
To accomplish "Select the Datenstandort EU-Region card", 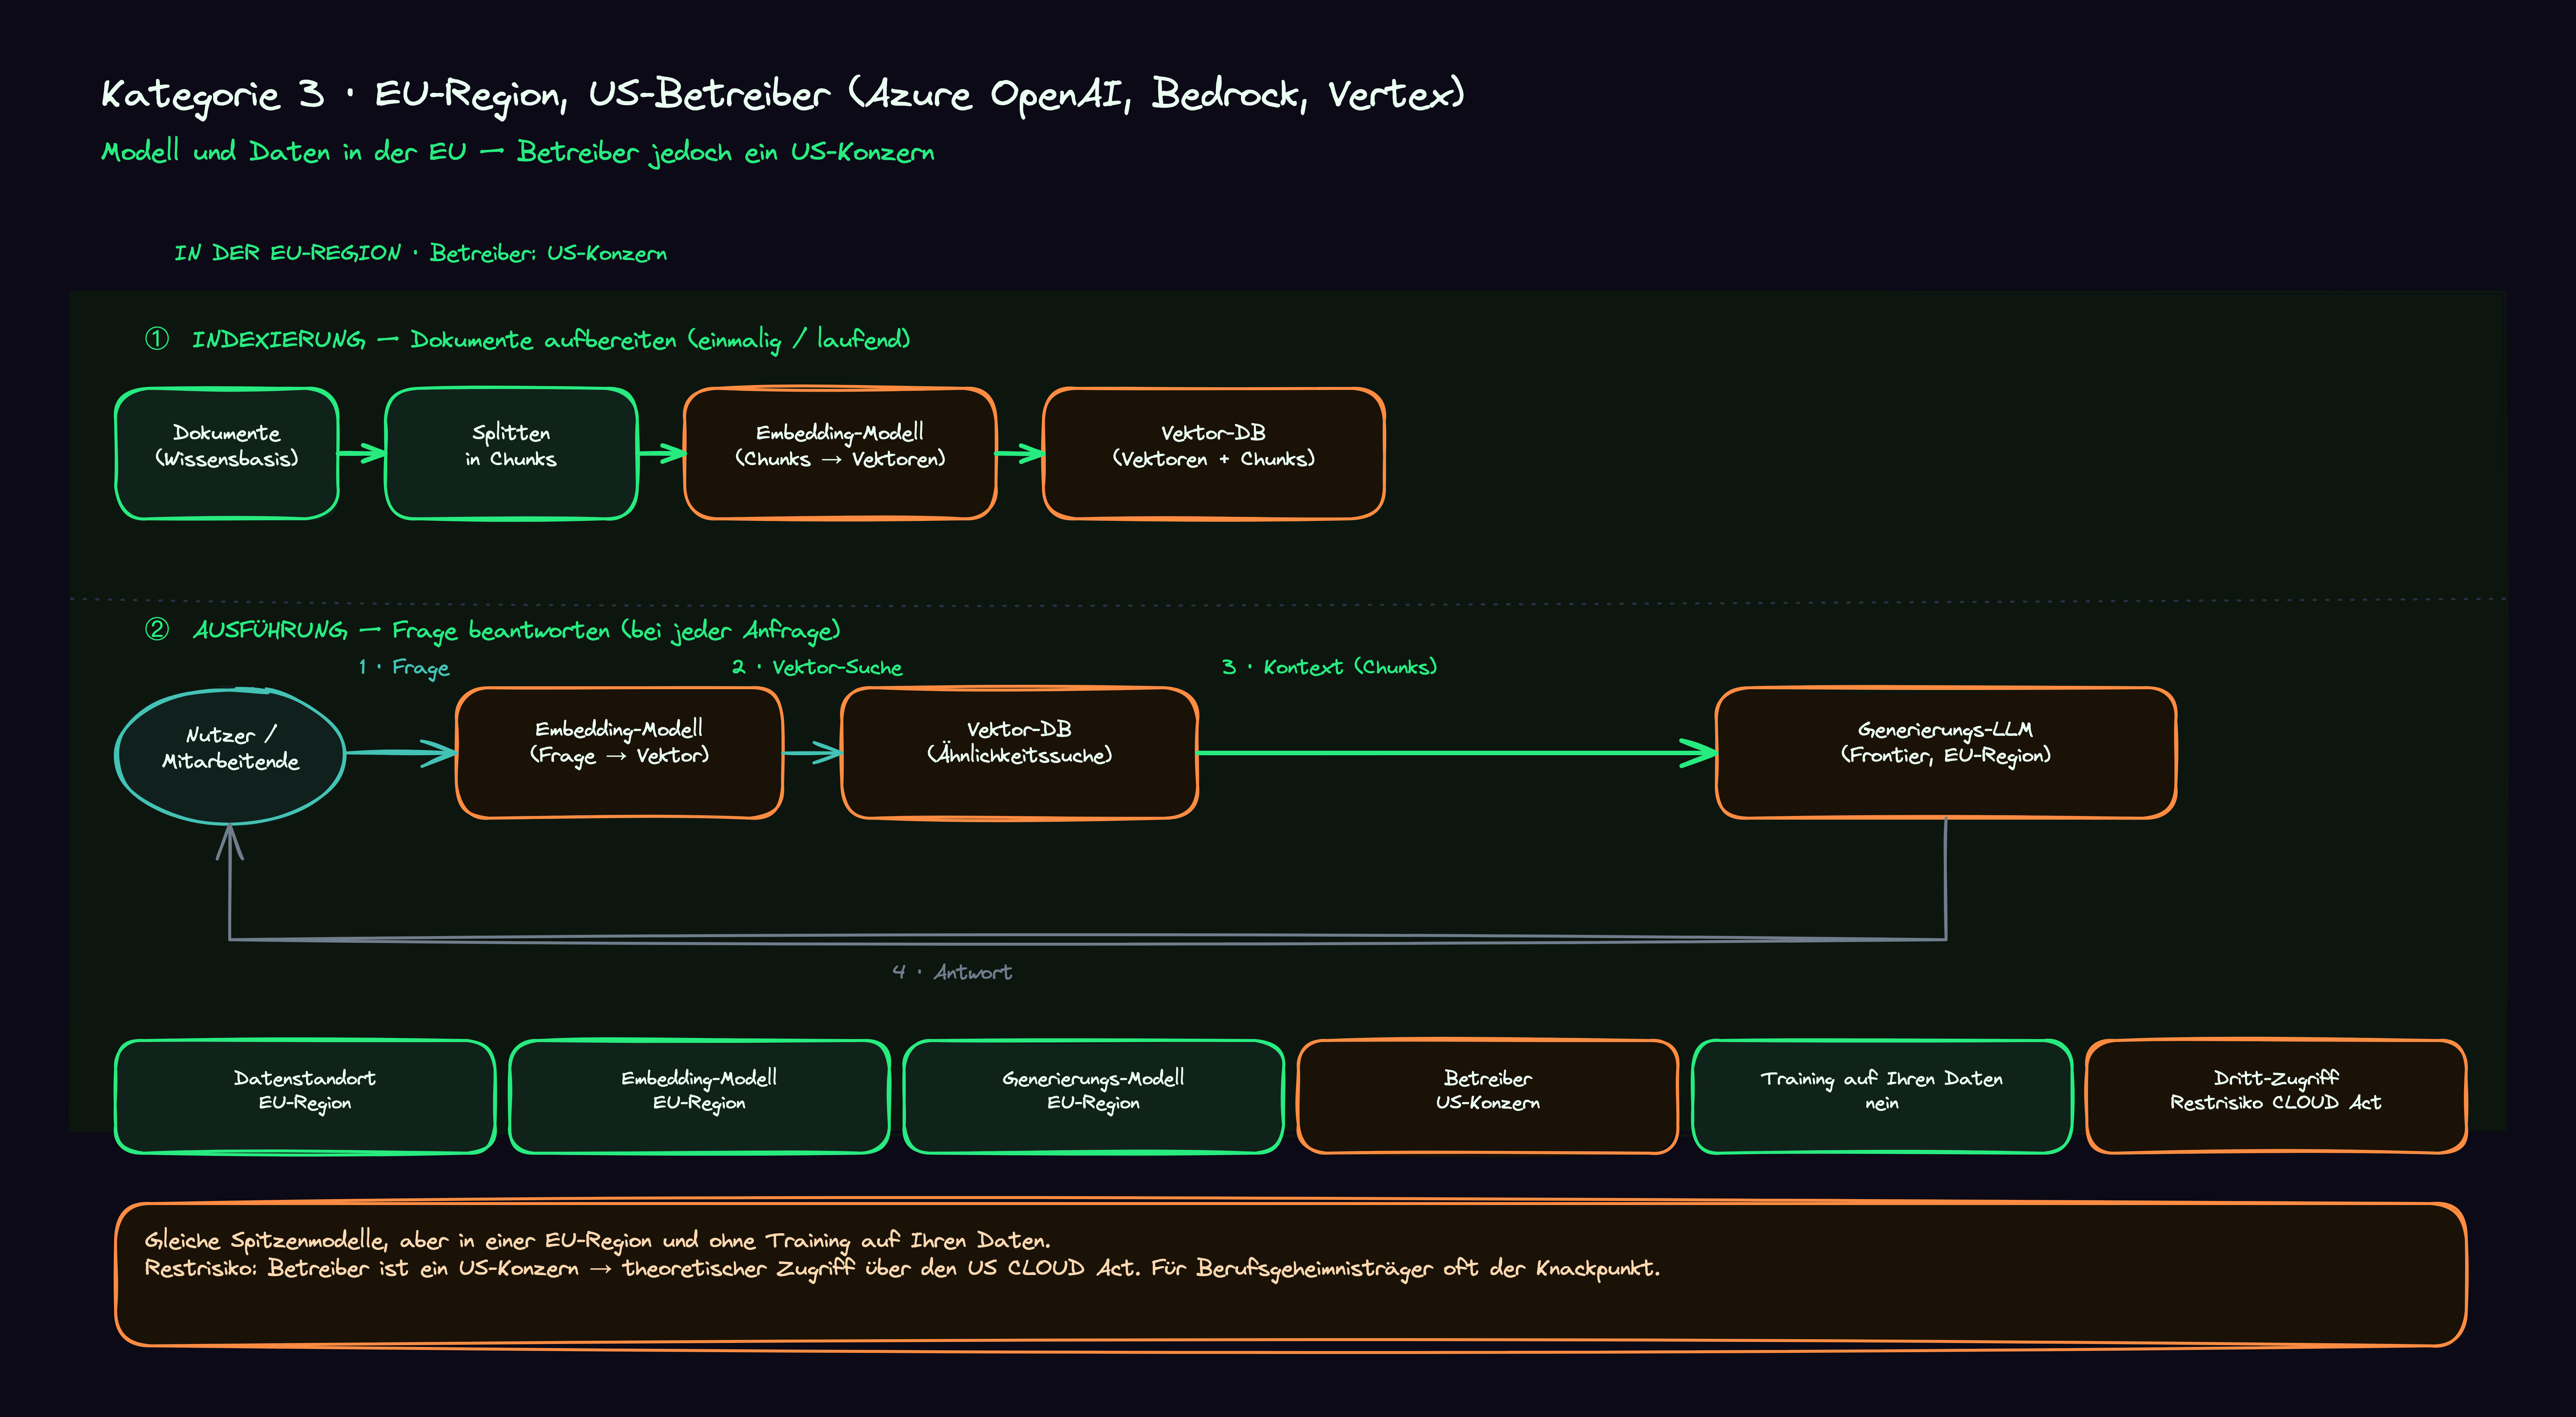I will (x=305, y=1096).
